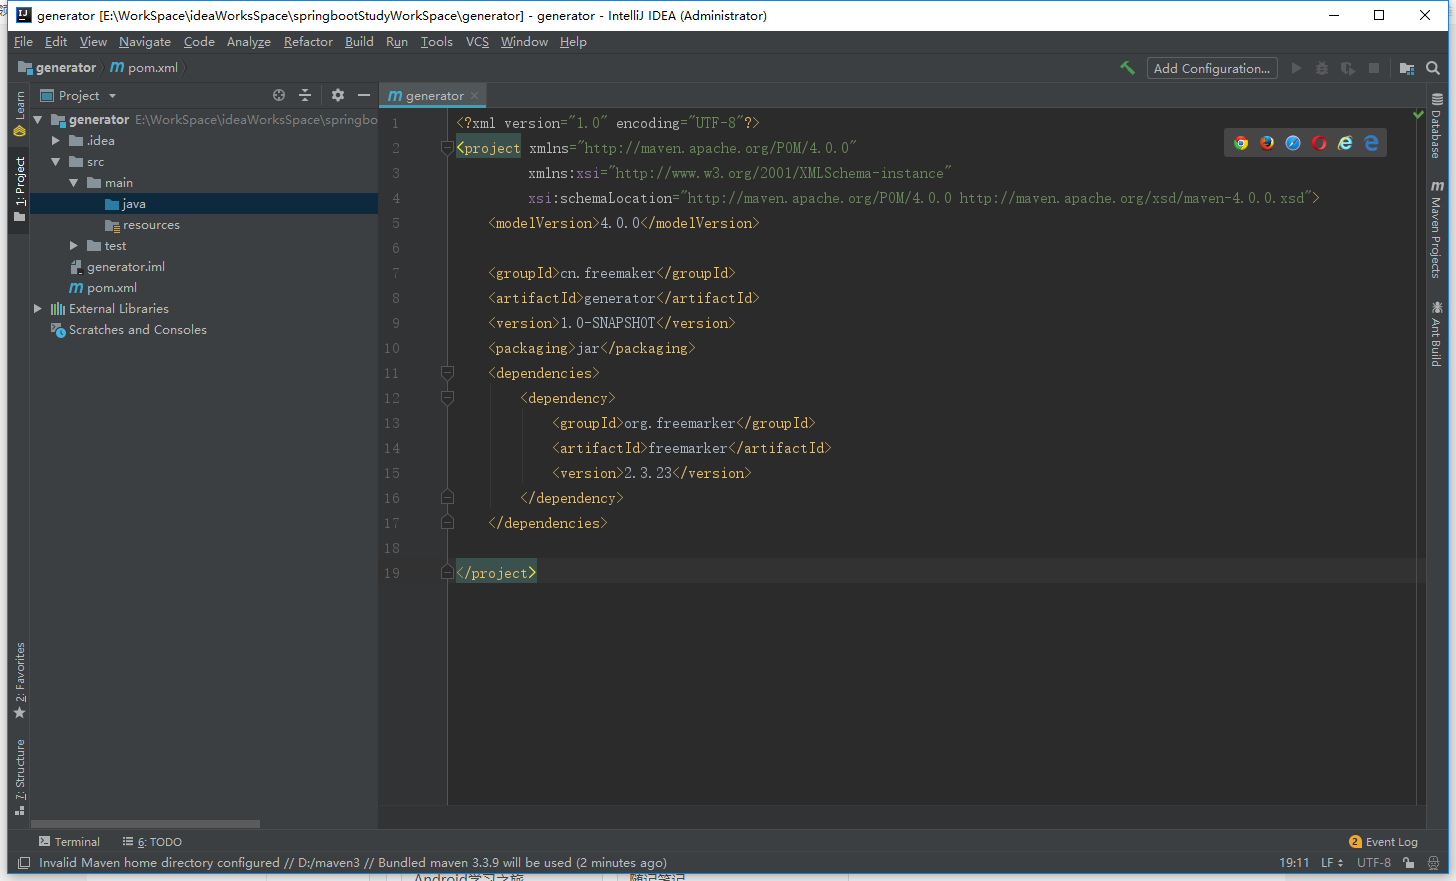1456x881 pixels.
Task: Click the Search Everywhere magnifier icon
Action: click(x=1434, y=68)
